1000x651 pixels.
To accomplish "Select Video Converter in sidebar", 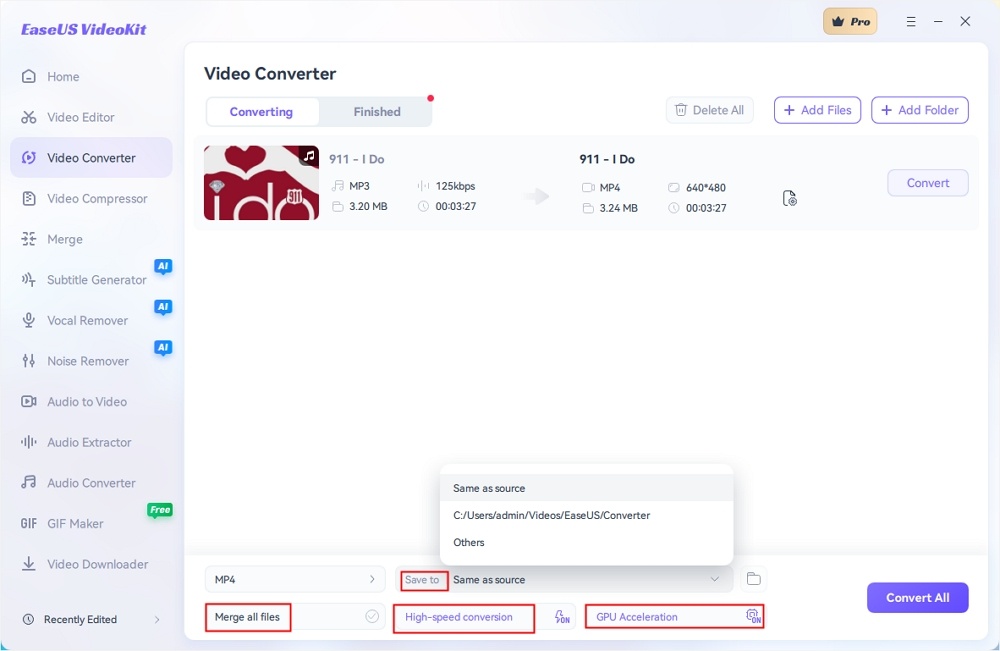I will click(x=91, y=157).
